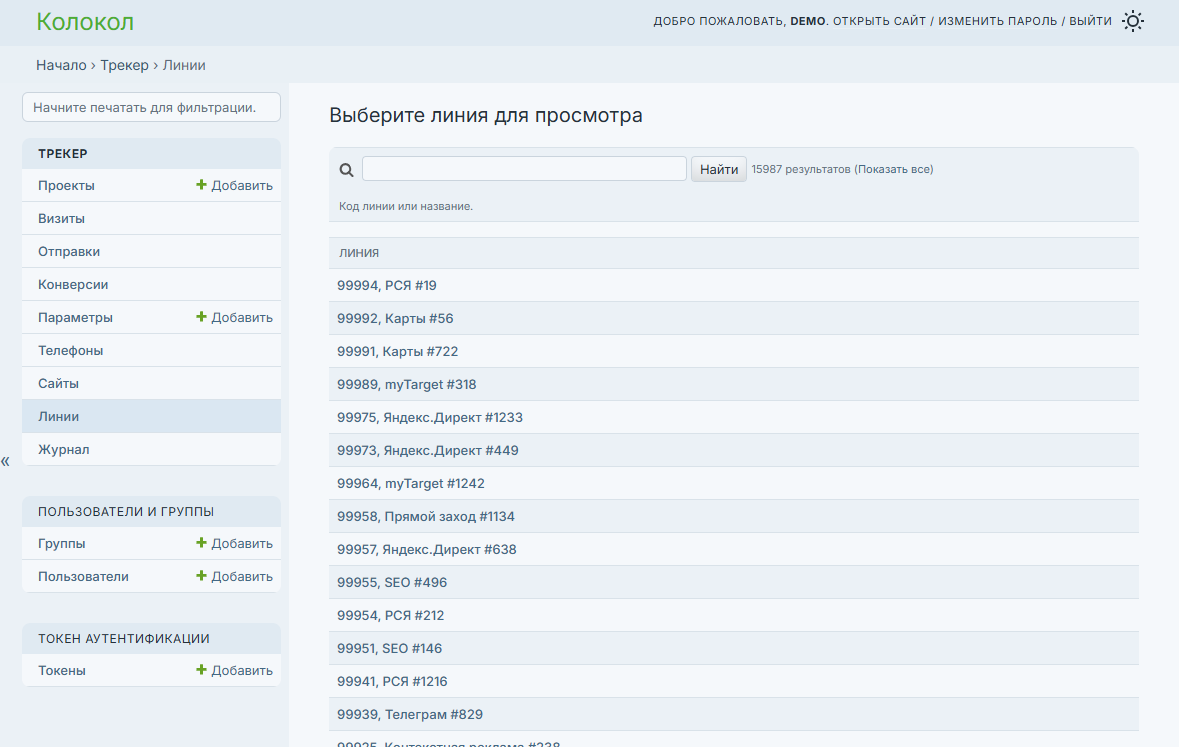Go to Начало in the breadcrumbs
Screen dimensions: 1179x747
point(61,65)
